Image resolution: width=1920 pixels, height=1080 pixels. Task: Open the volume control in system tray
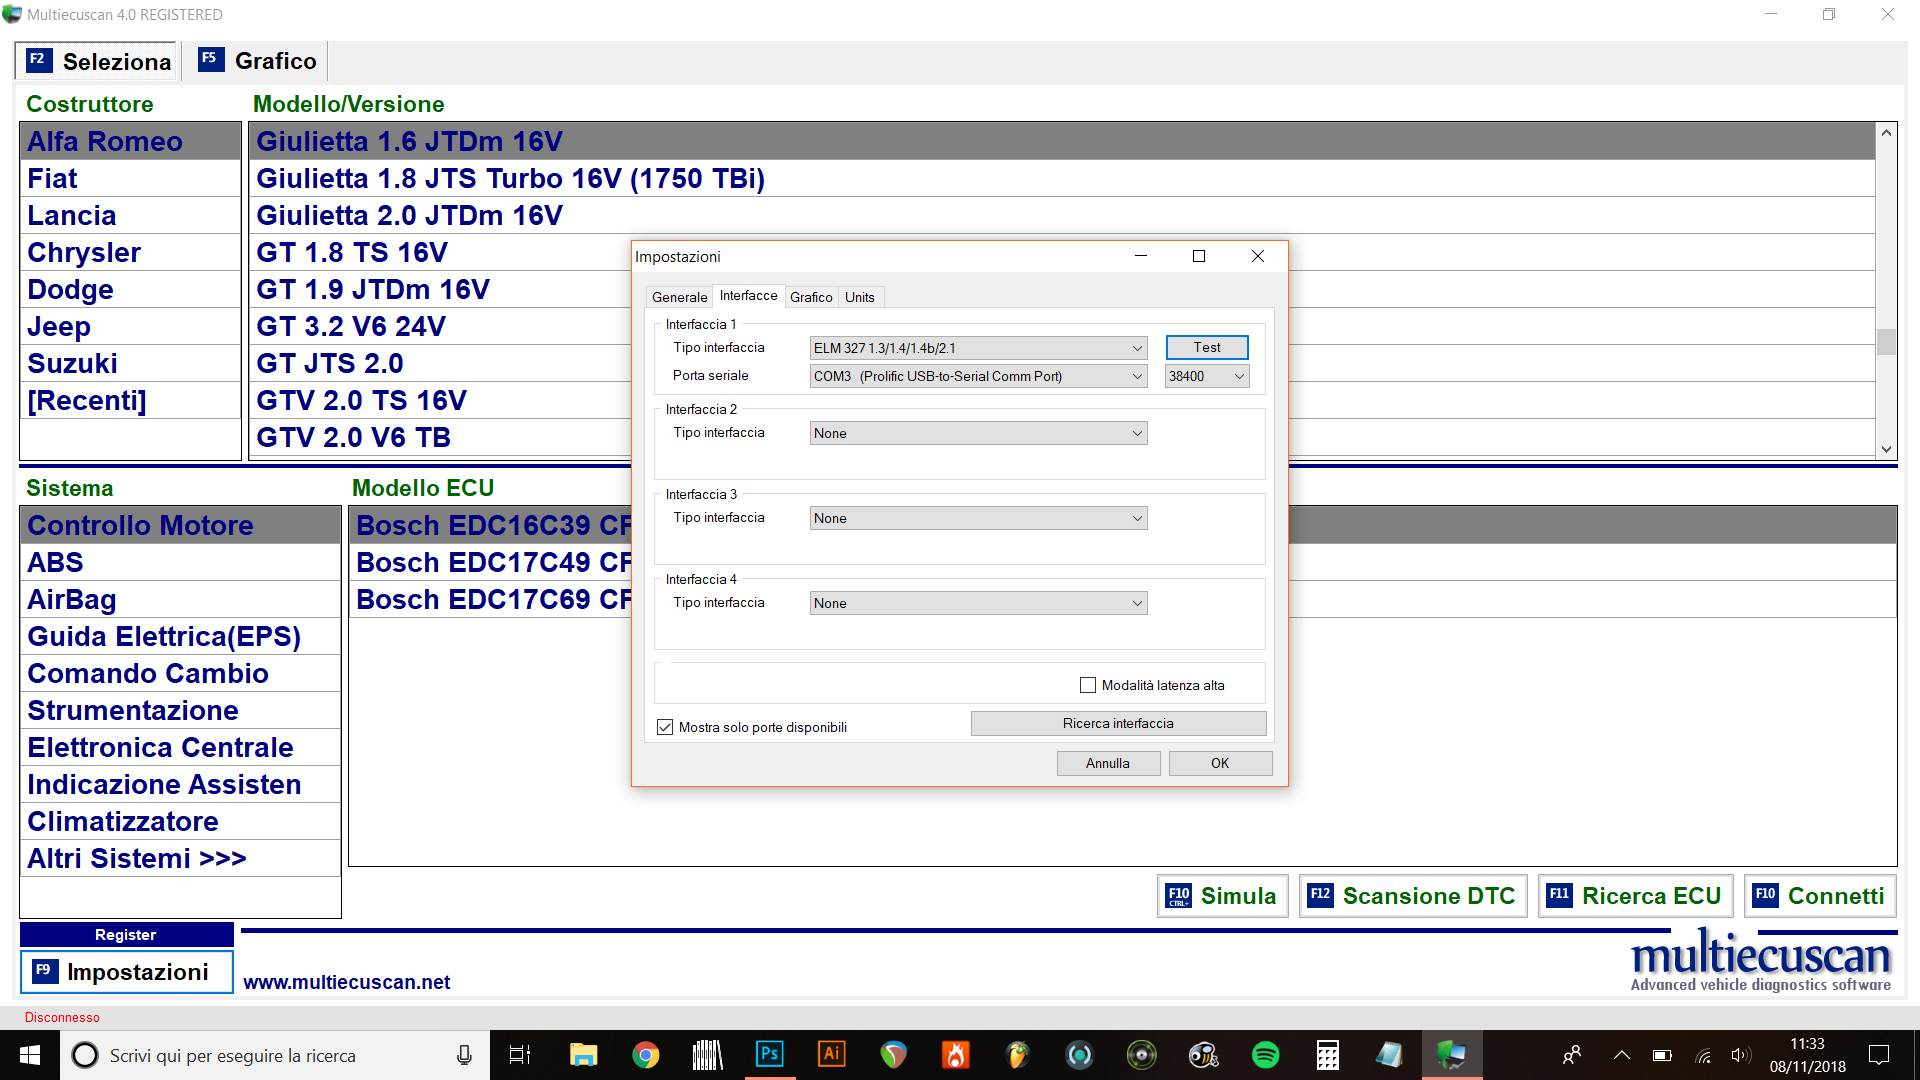1741,1055
